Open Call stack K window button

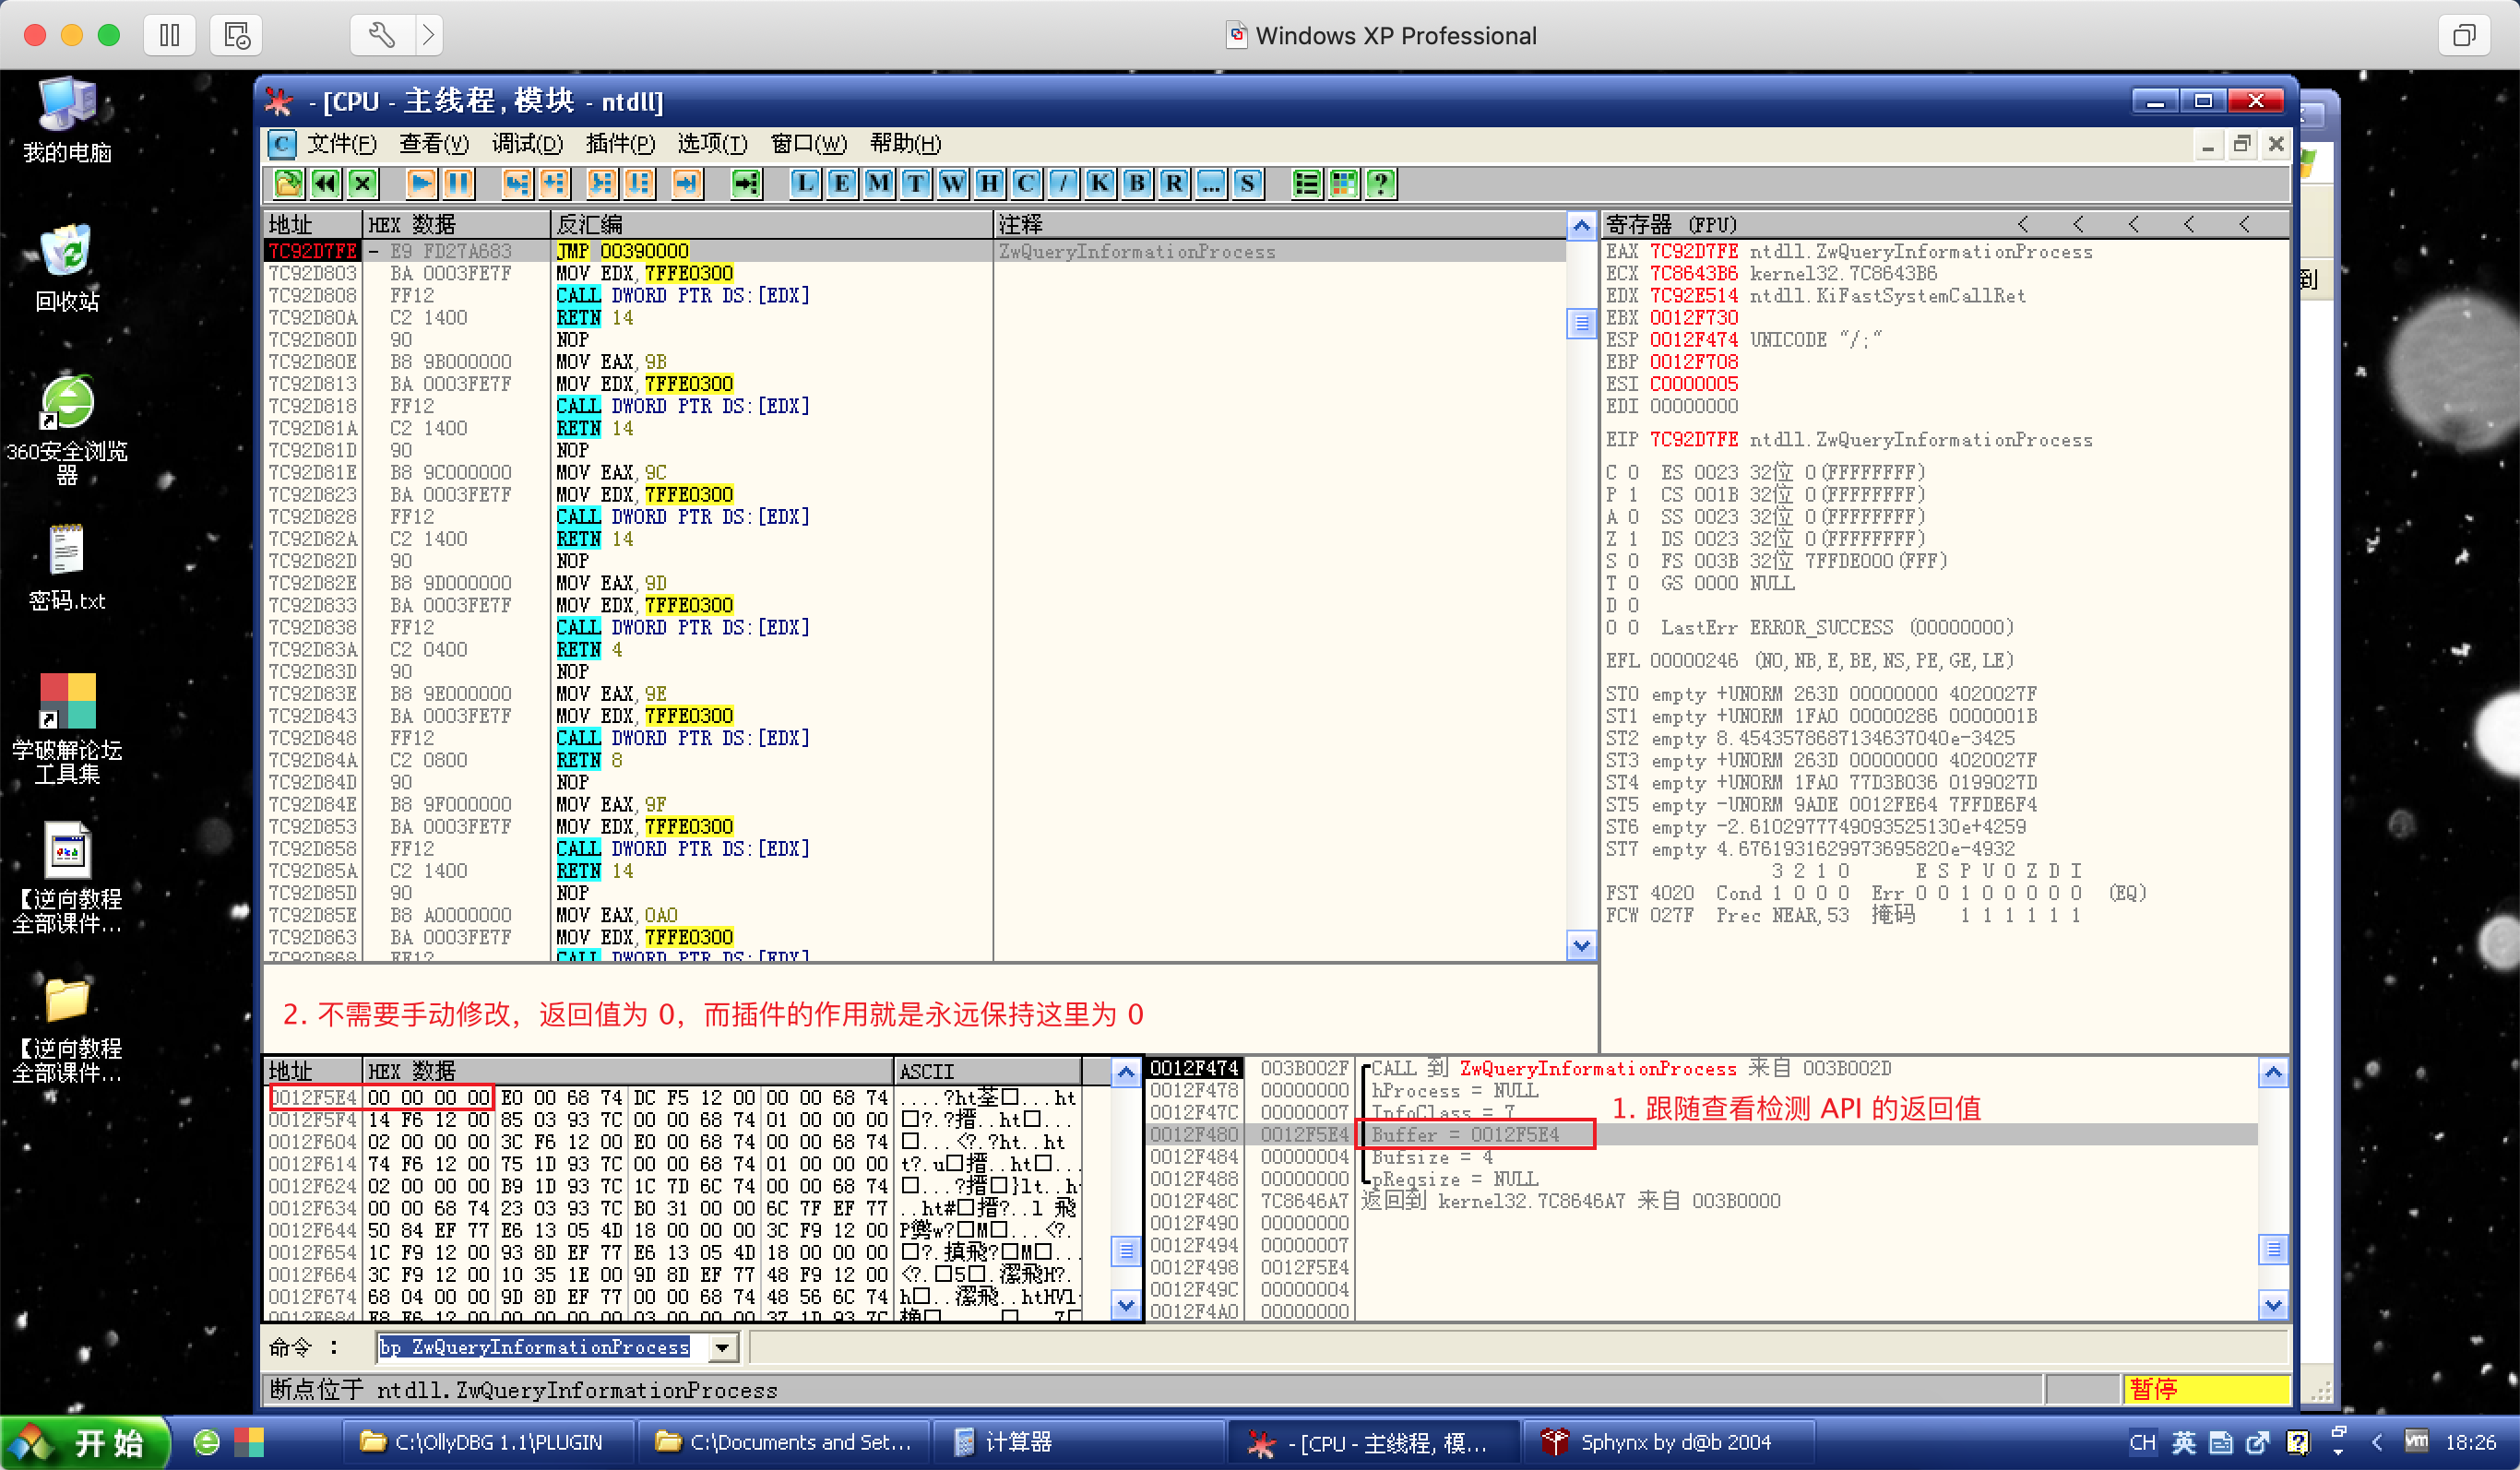click(x=1099, y=183)
